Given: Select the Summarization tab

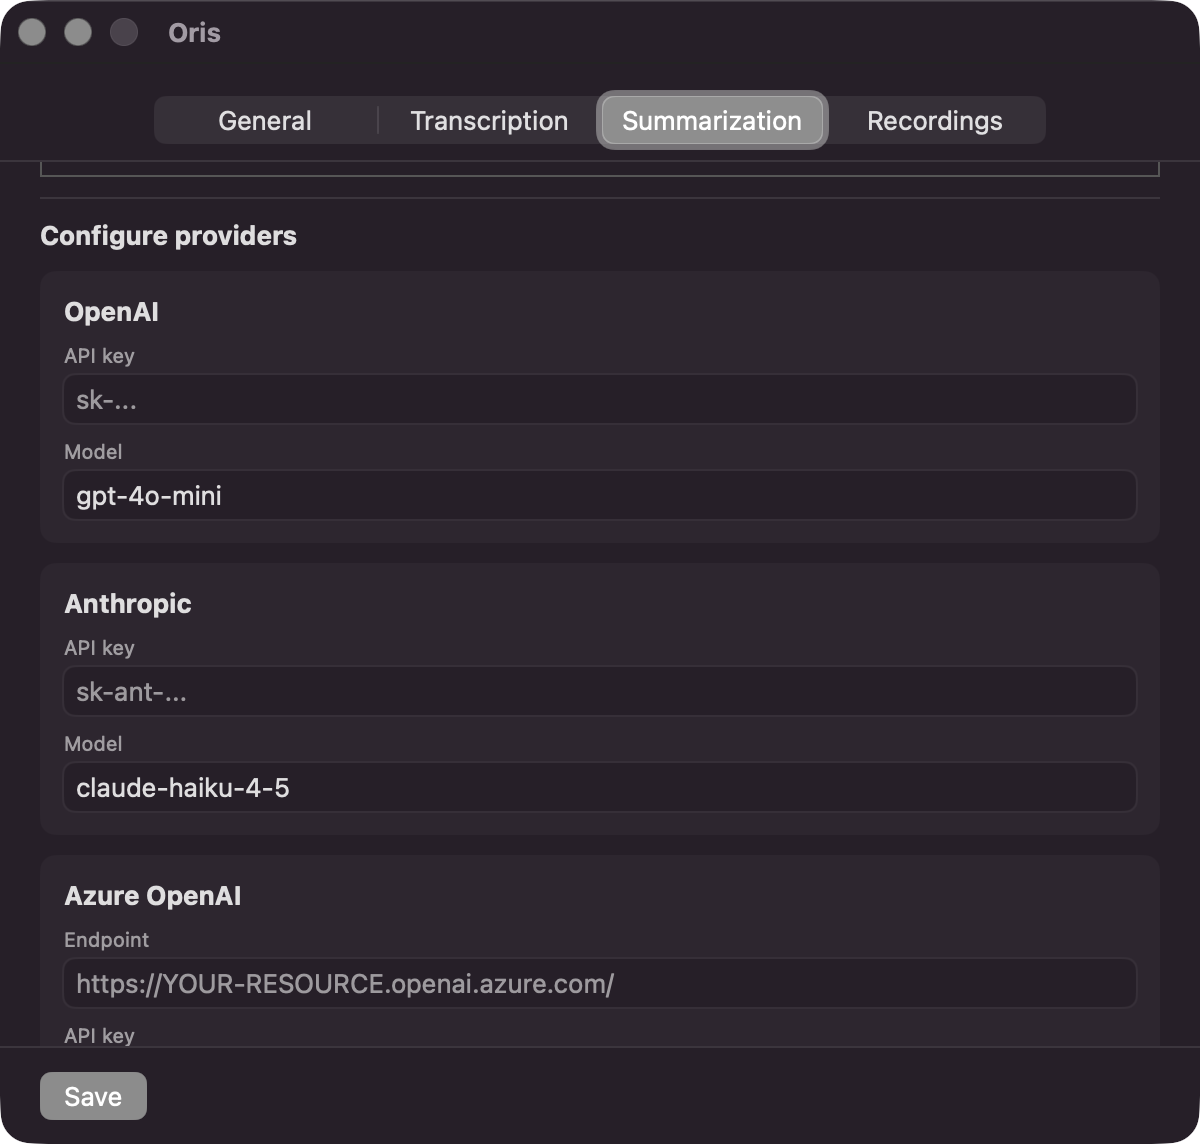Looking at the screenshot, I should (712, 121).
